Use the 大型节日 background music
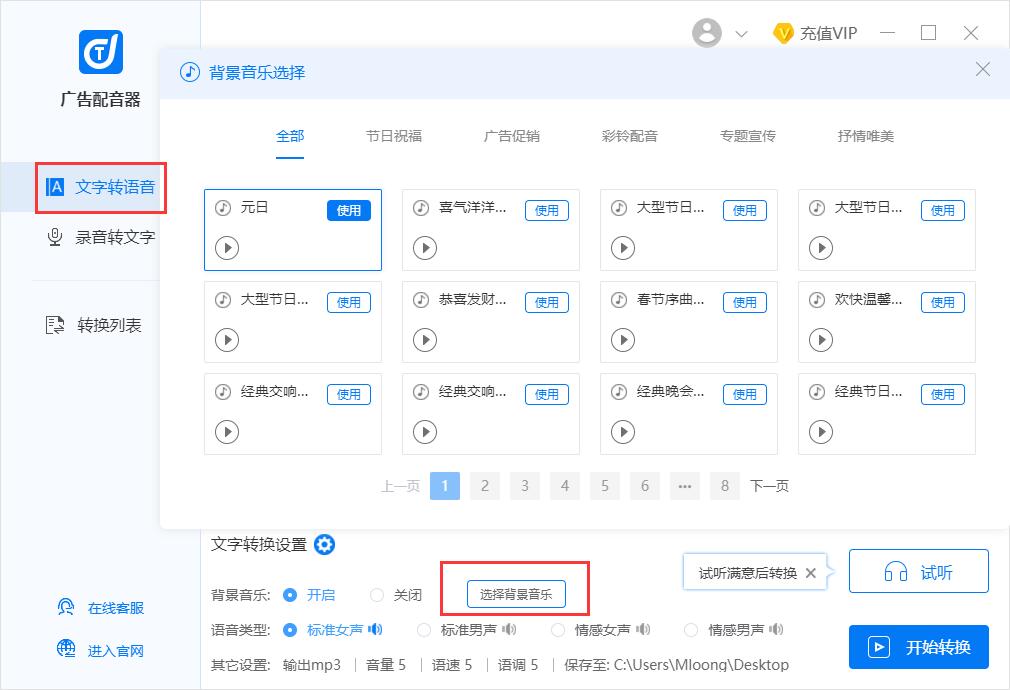The image size is (1010, 690). click(x=745, y=210)
